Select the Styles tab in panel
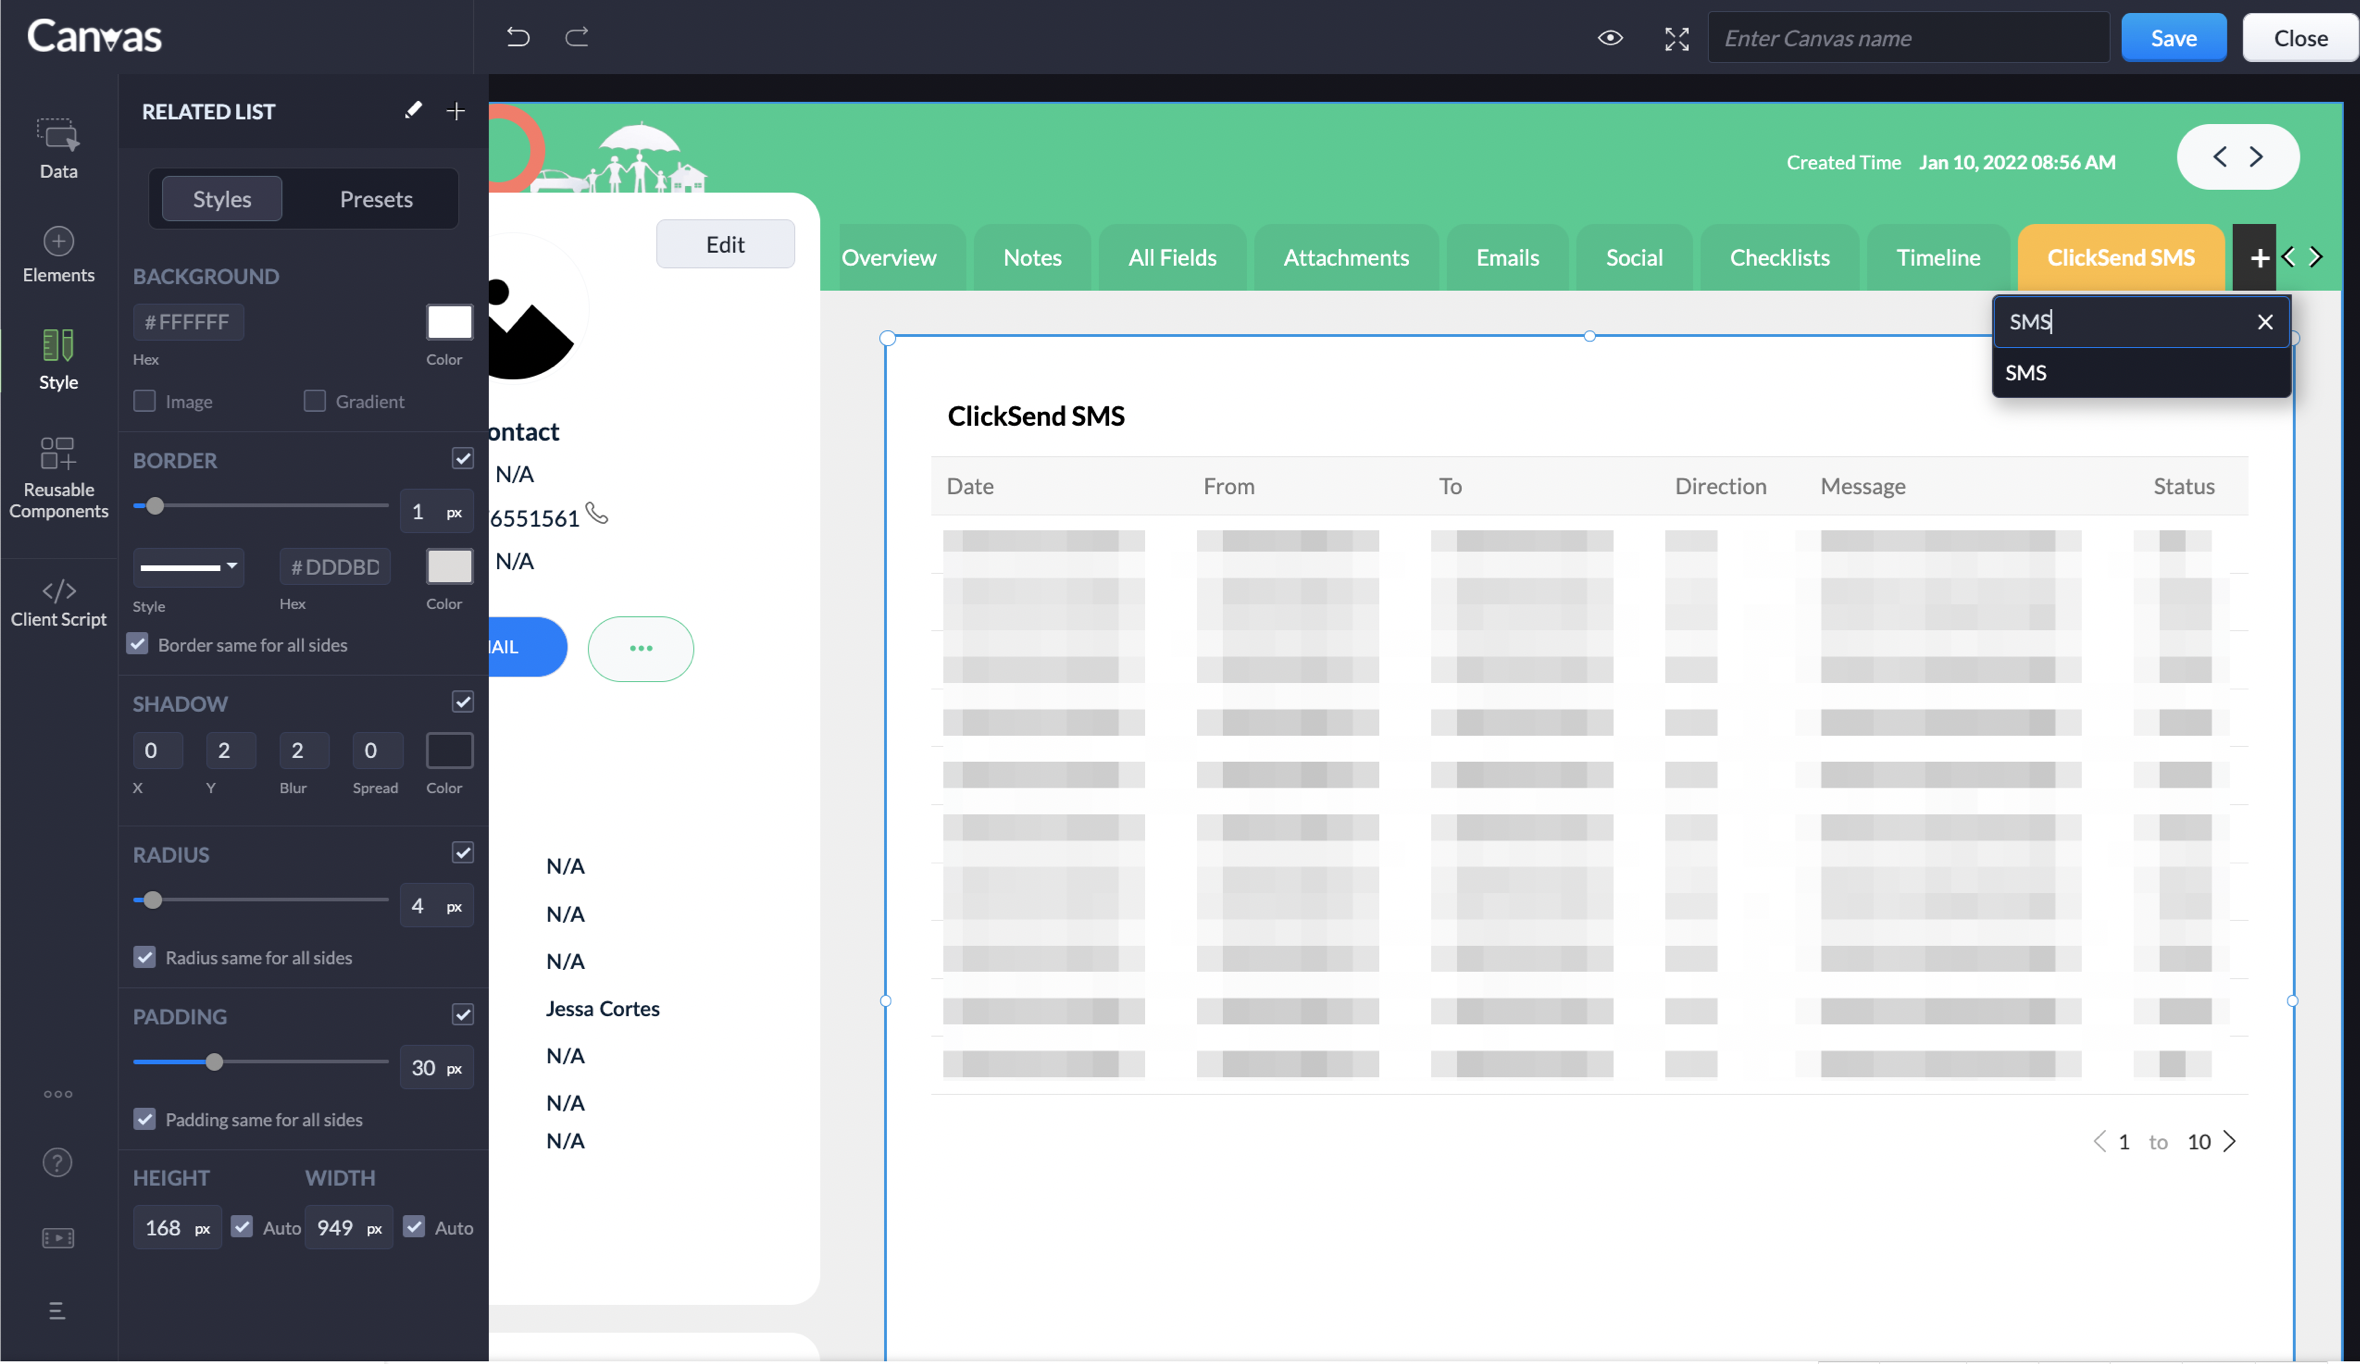The image size is (2360, 1364). [222, 199]
